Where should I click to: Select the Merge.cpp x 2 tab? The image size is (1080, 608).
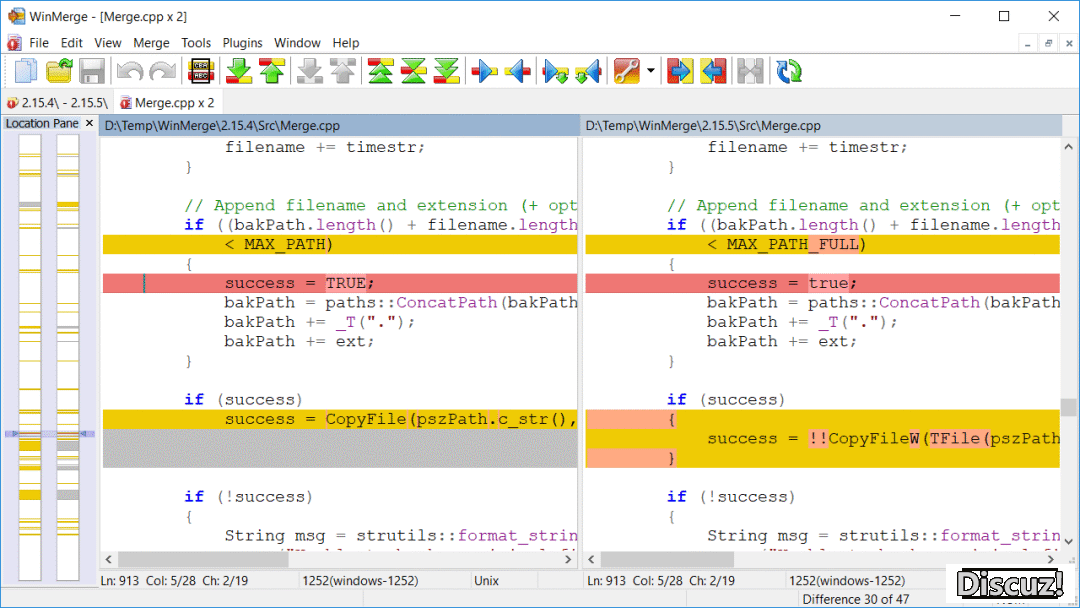[167, 103]
